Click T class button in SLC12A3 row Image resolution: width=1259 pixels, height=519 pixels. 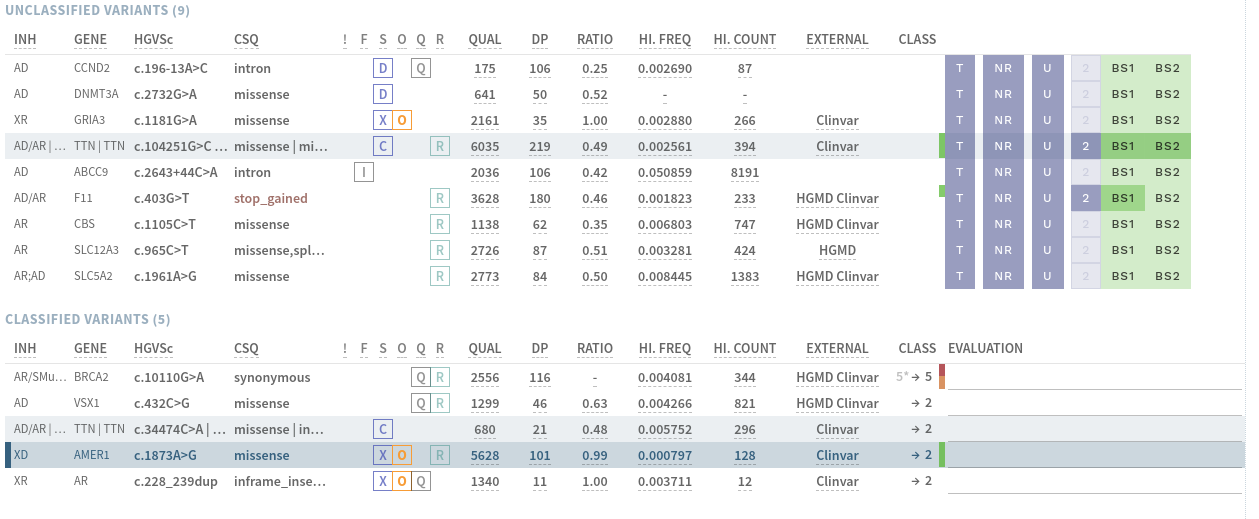(x=960, y=250)
